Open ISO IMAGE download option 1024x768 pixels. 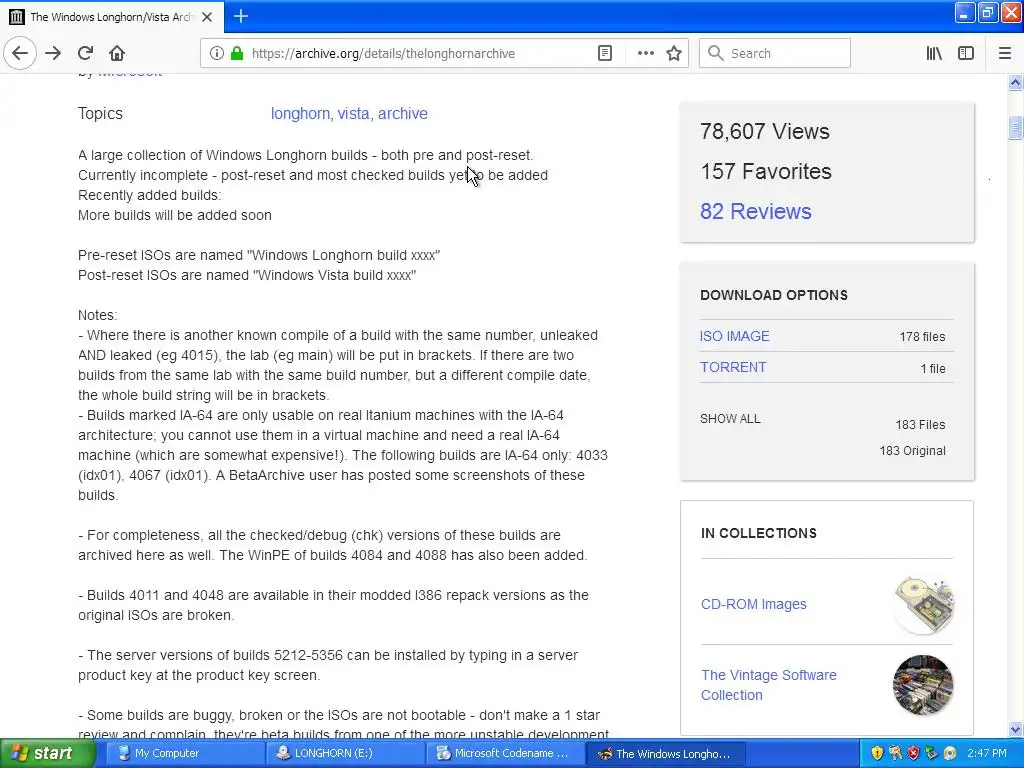pyautogui.click(x=735, y=336)
